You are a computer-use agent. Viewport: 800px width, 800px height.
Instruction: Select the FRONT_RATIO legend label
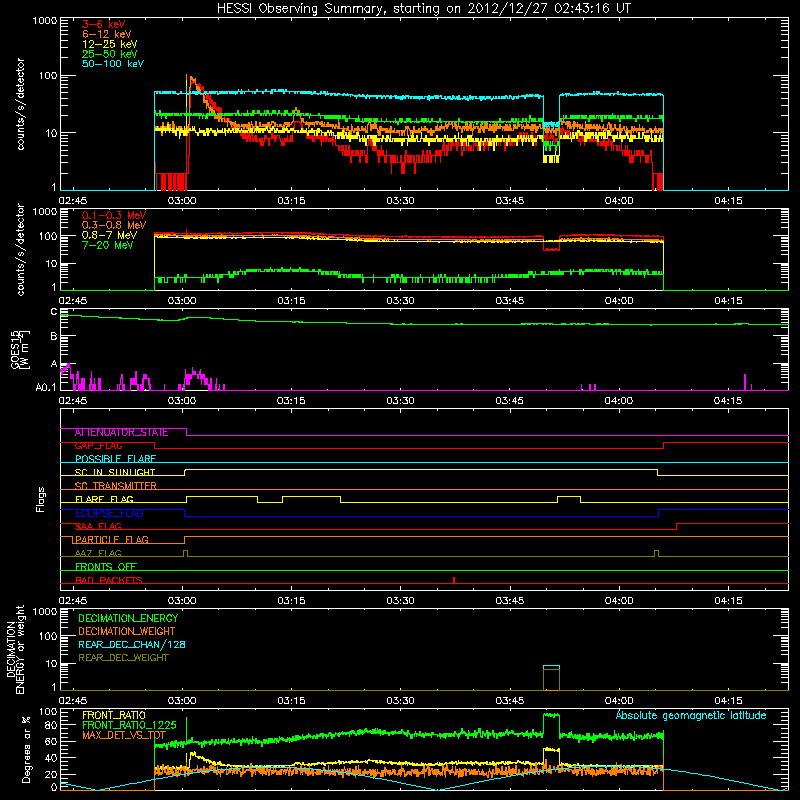114,715
